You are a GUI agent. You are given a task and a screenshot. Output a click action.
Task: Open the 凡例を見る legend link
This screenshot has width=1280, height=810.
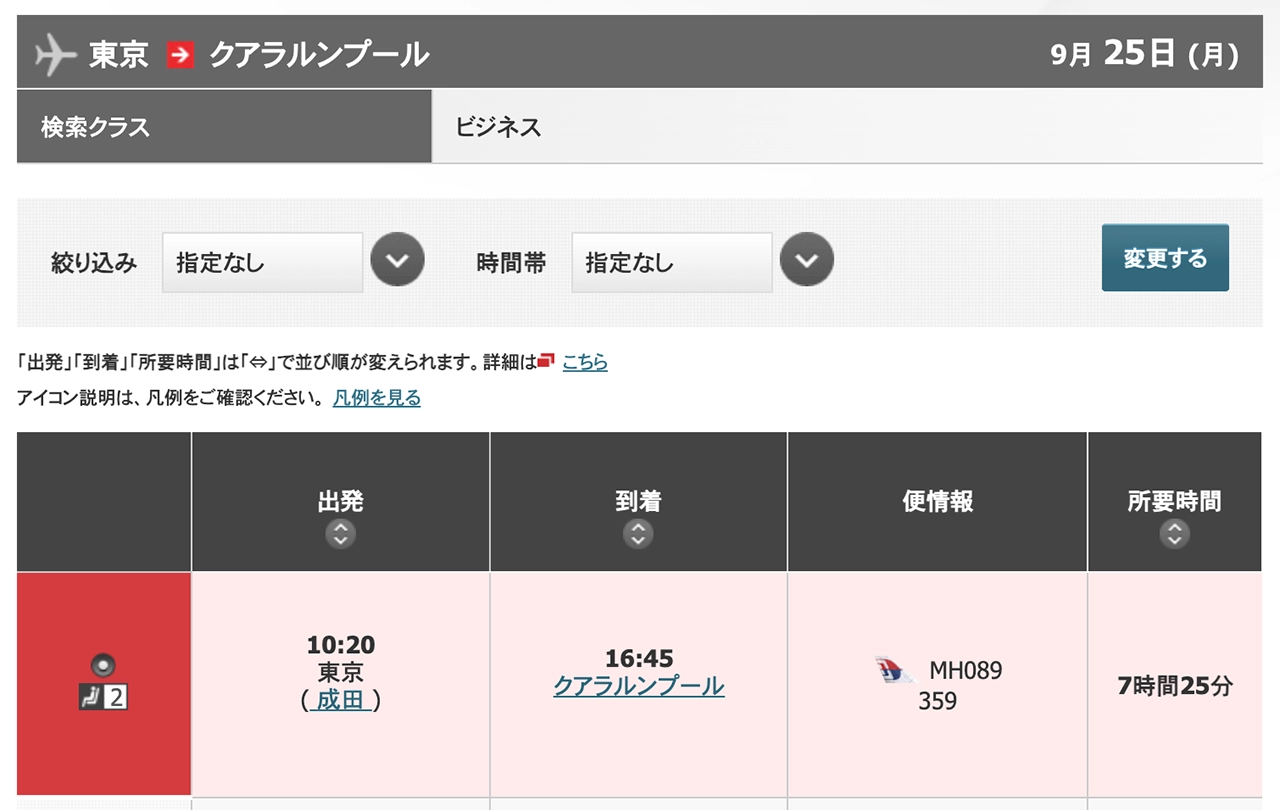377,398
